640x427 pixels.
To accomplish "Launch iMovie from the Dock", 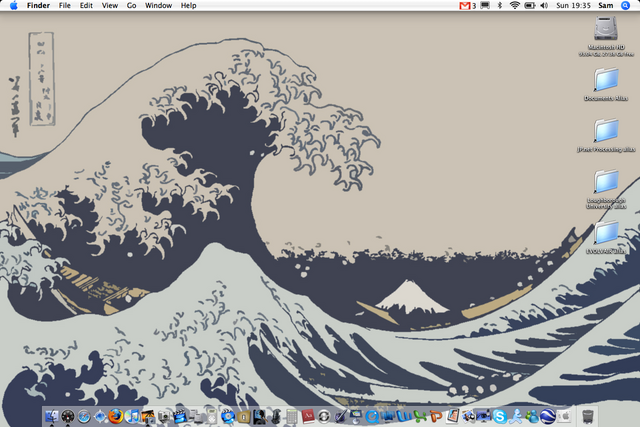I will coord(180,416).
